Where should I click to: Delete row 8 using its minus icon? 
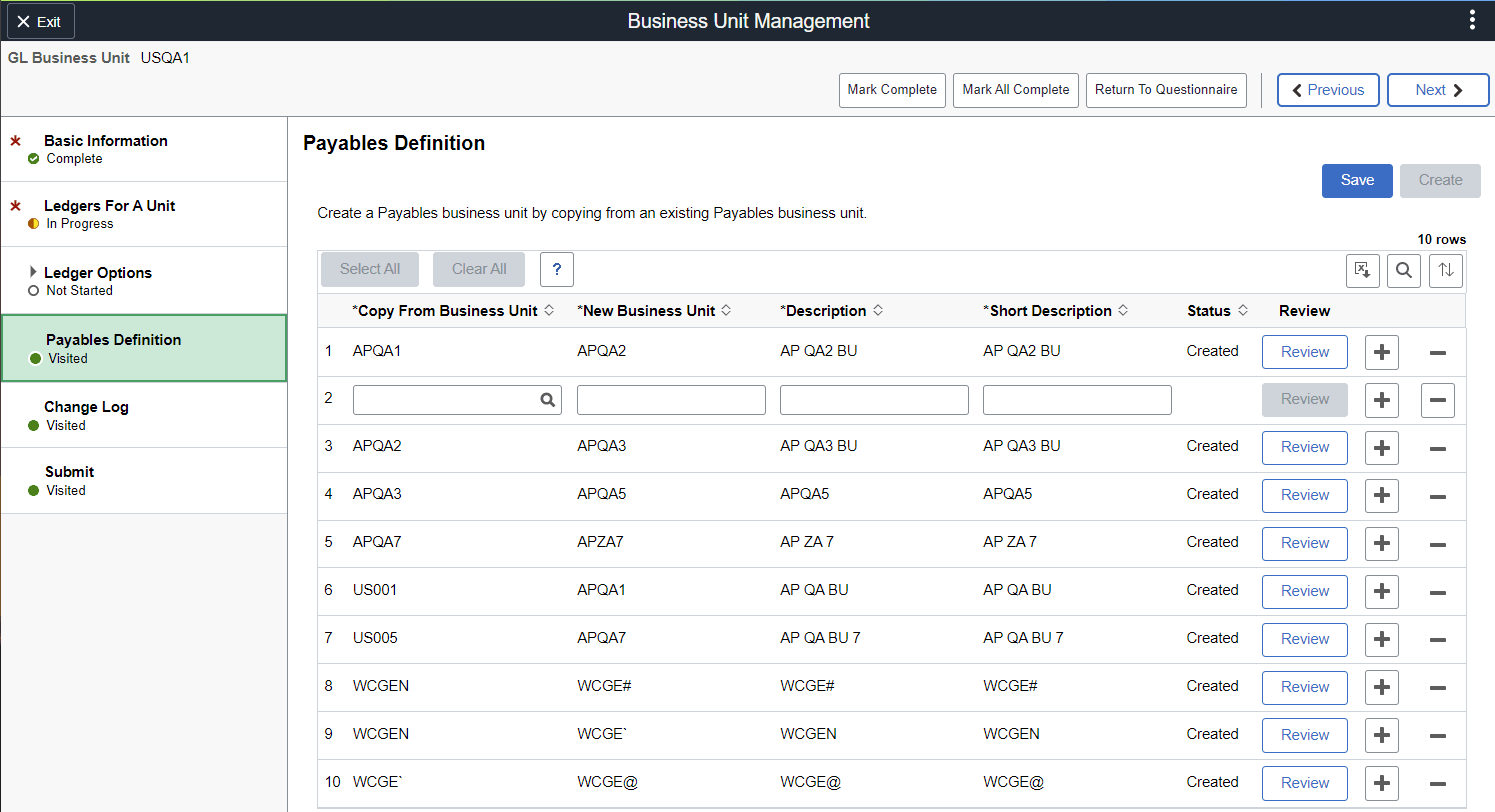1437,687
